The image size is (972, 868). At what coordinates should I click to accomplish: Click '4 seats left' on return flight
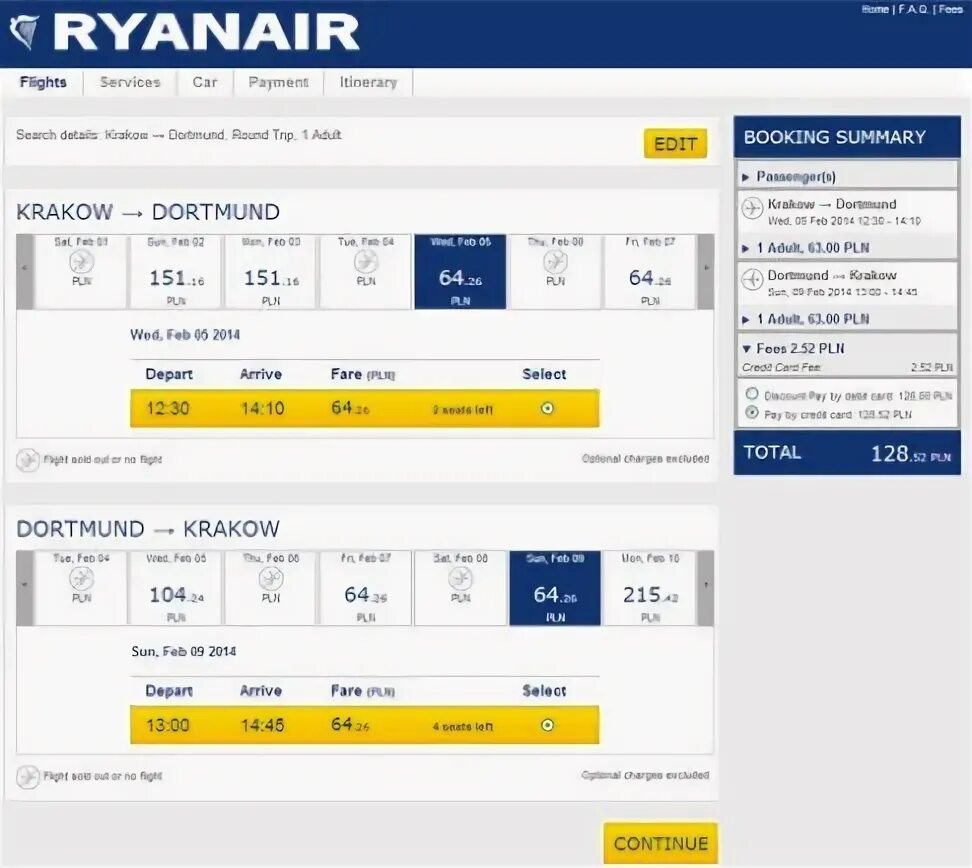[x=462, y=727]
